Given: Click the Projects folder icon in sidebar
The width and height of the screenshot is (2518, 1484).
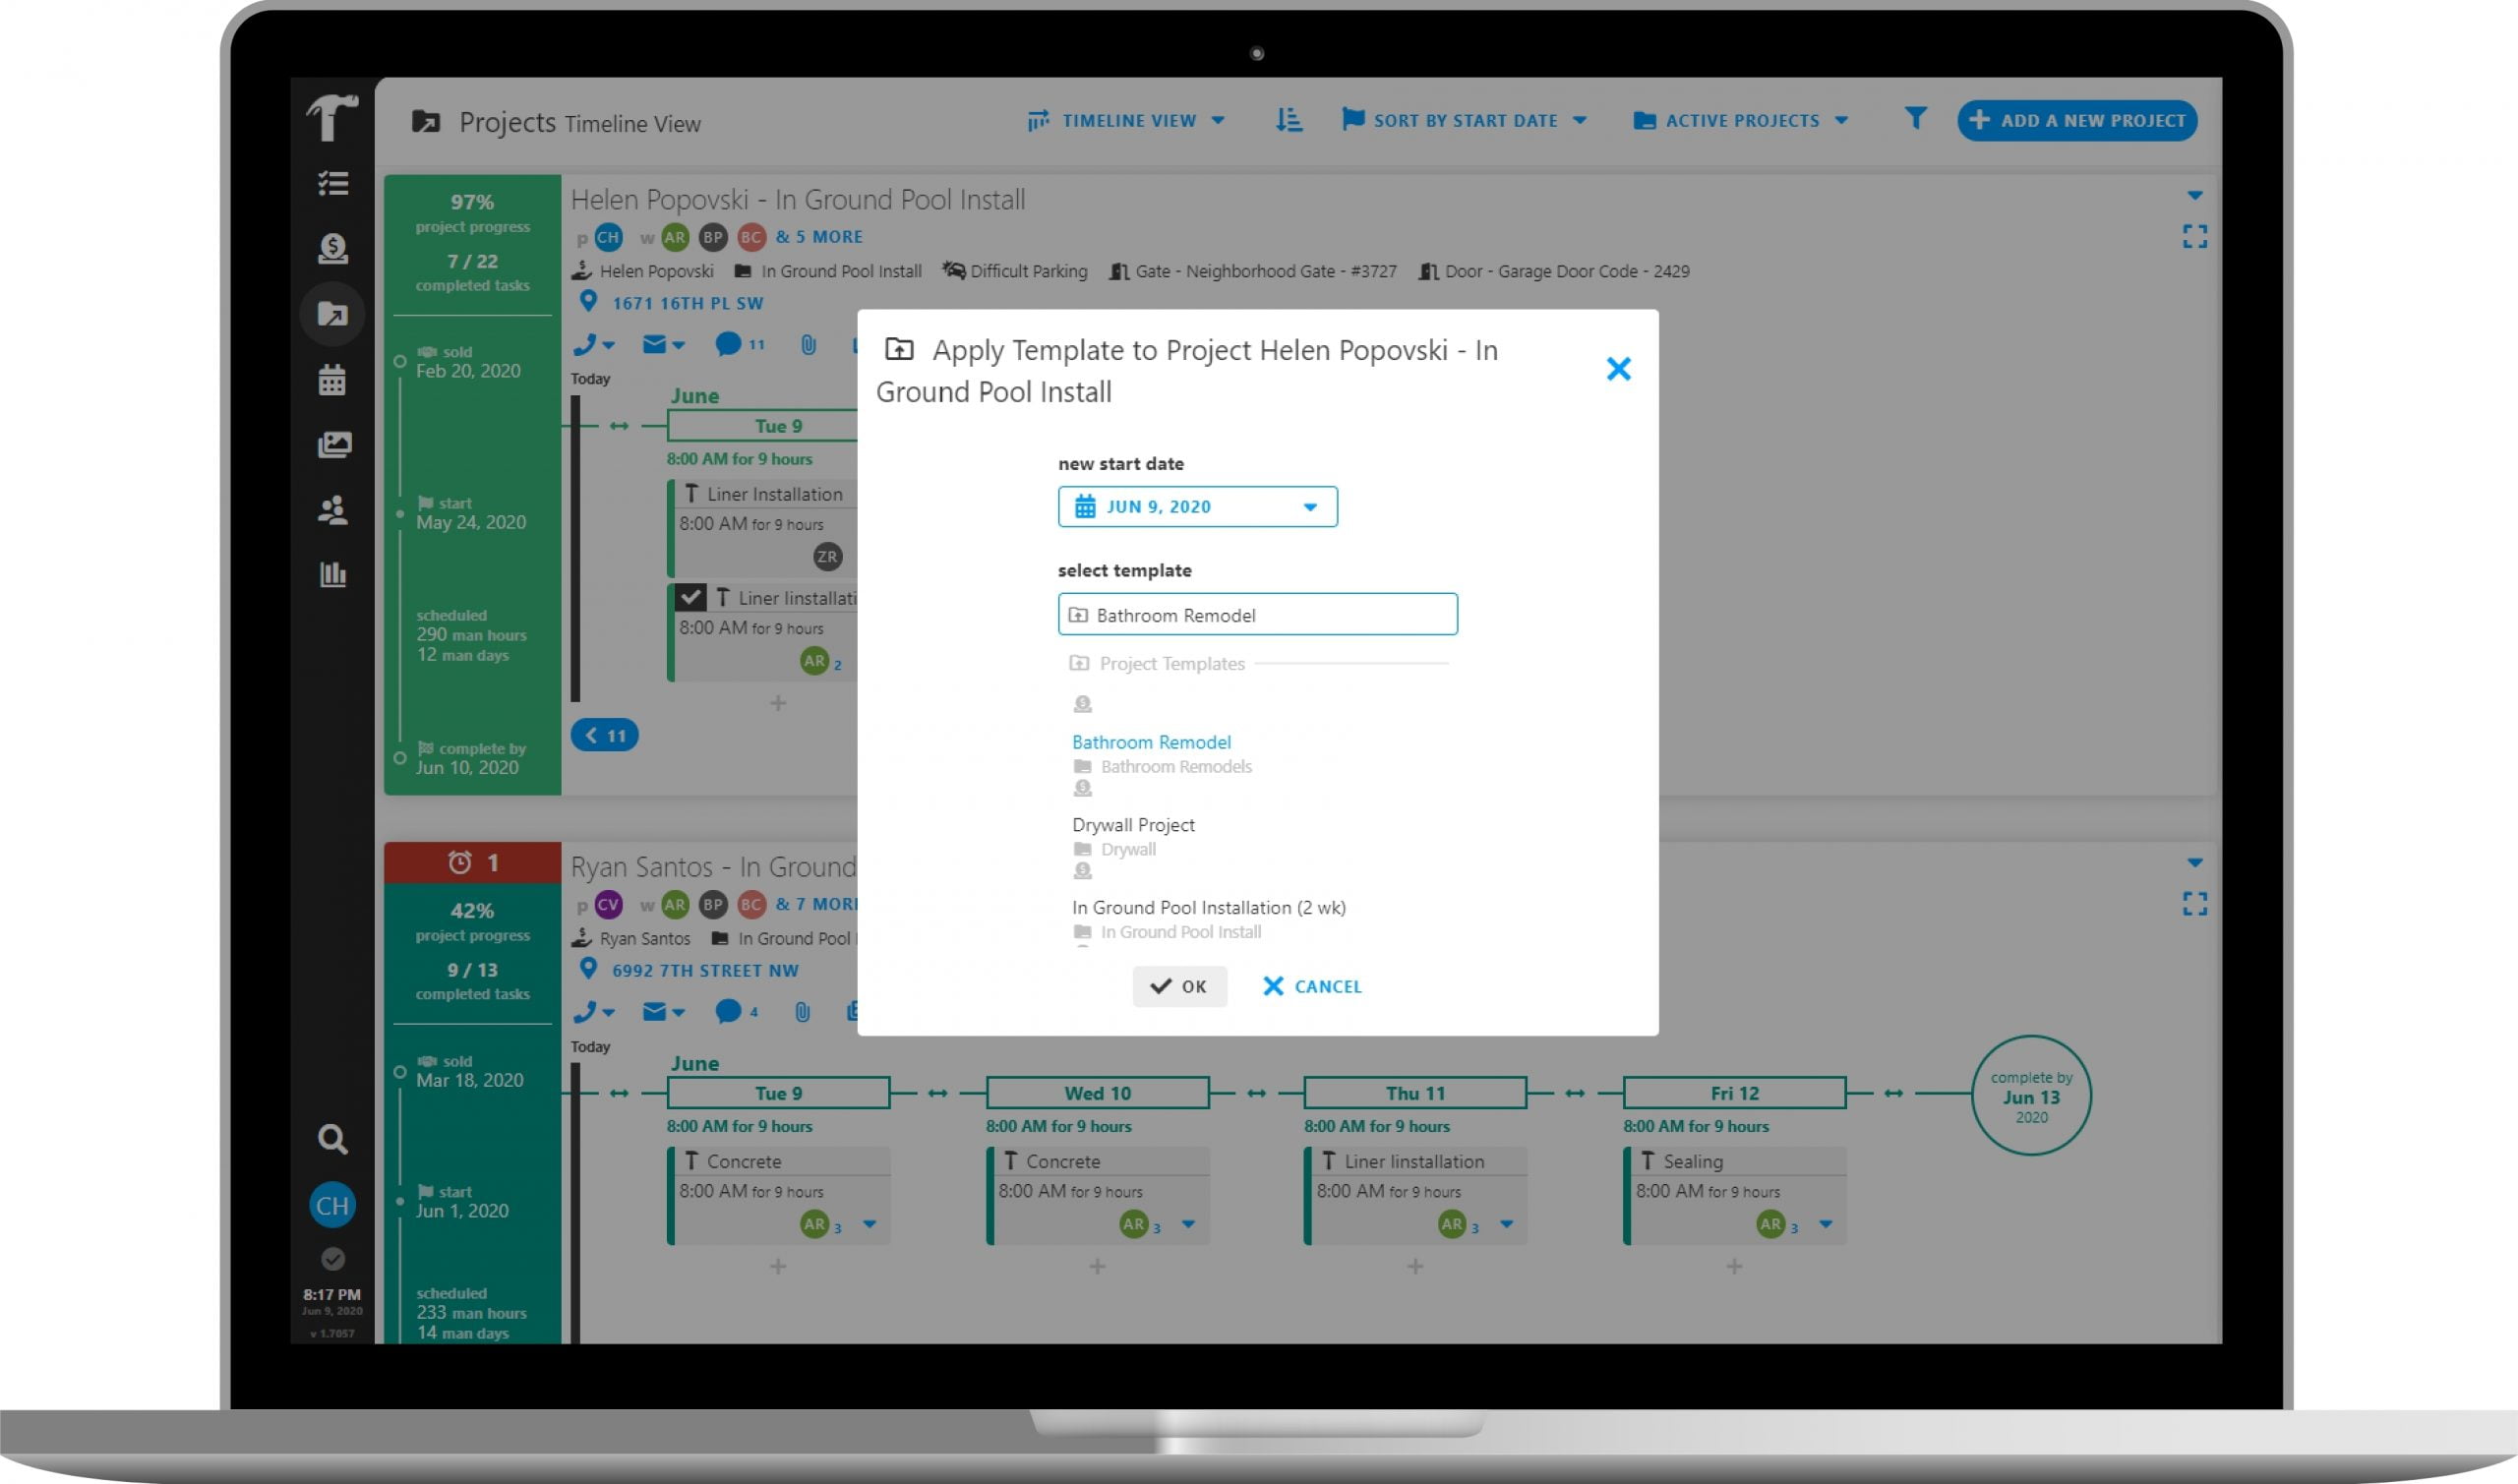Looking at the screenshot, I should coord(330,315).
